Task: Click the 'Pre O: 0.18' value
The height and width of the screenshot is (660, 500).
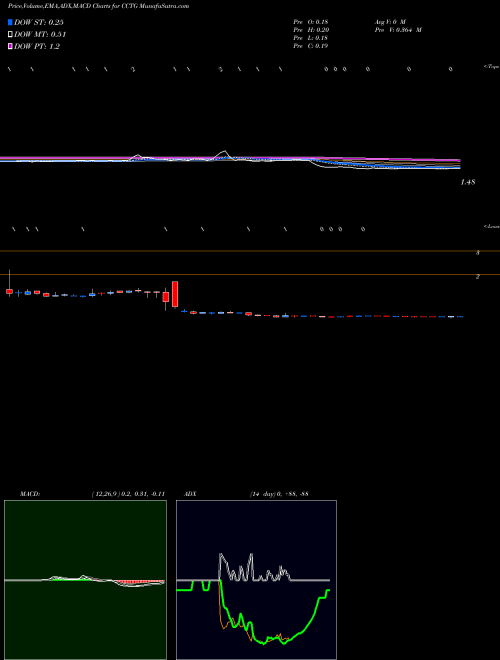Action: [311, 21]
